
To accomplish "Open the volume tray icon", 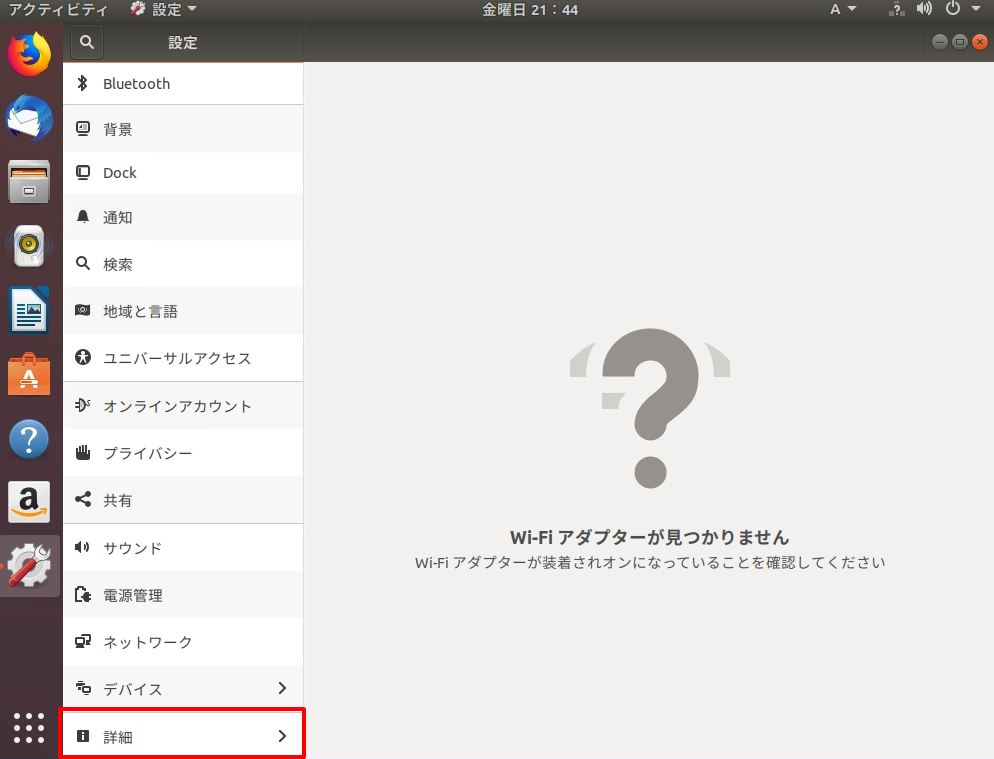I will (x=924, y=9).
